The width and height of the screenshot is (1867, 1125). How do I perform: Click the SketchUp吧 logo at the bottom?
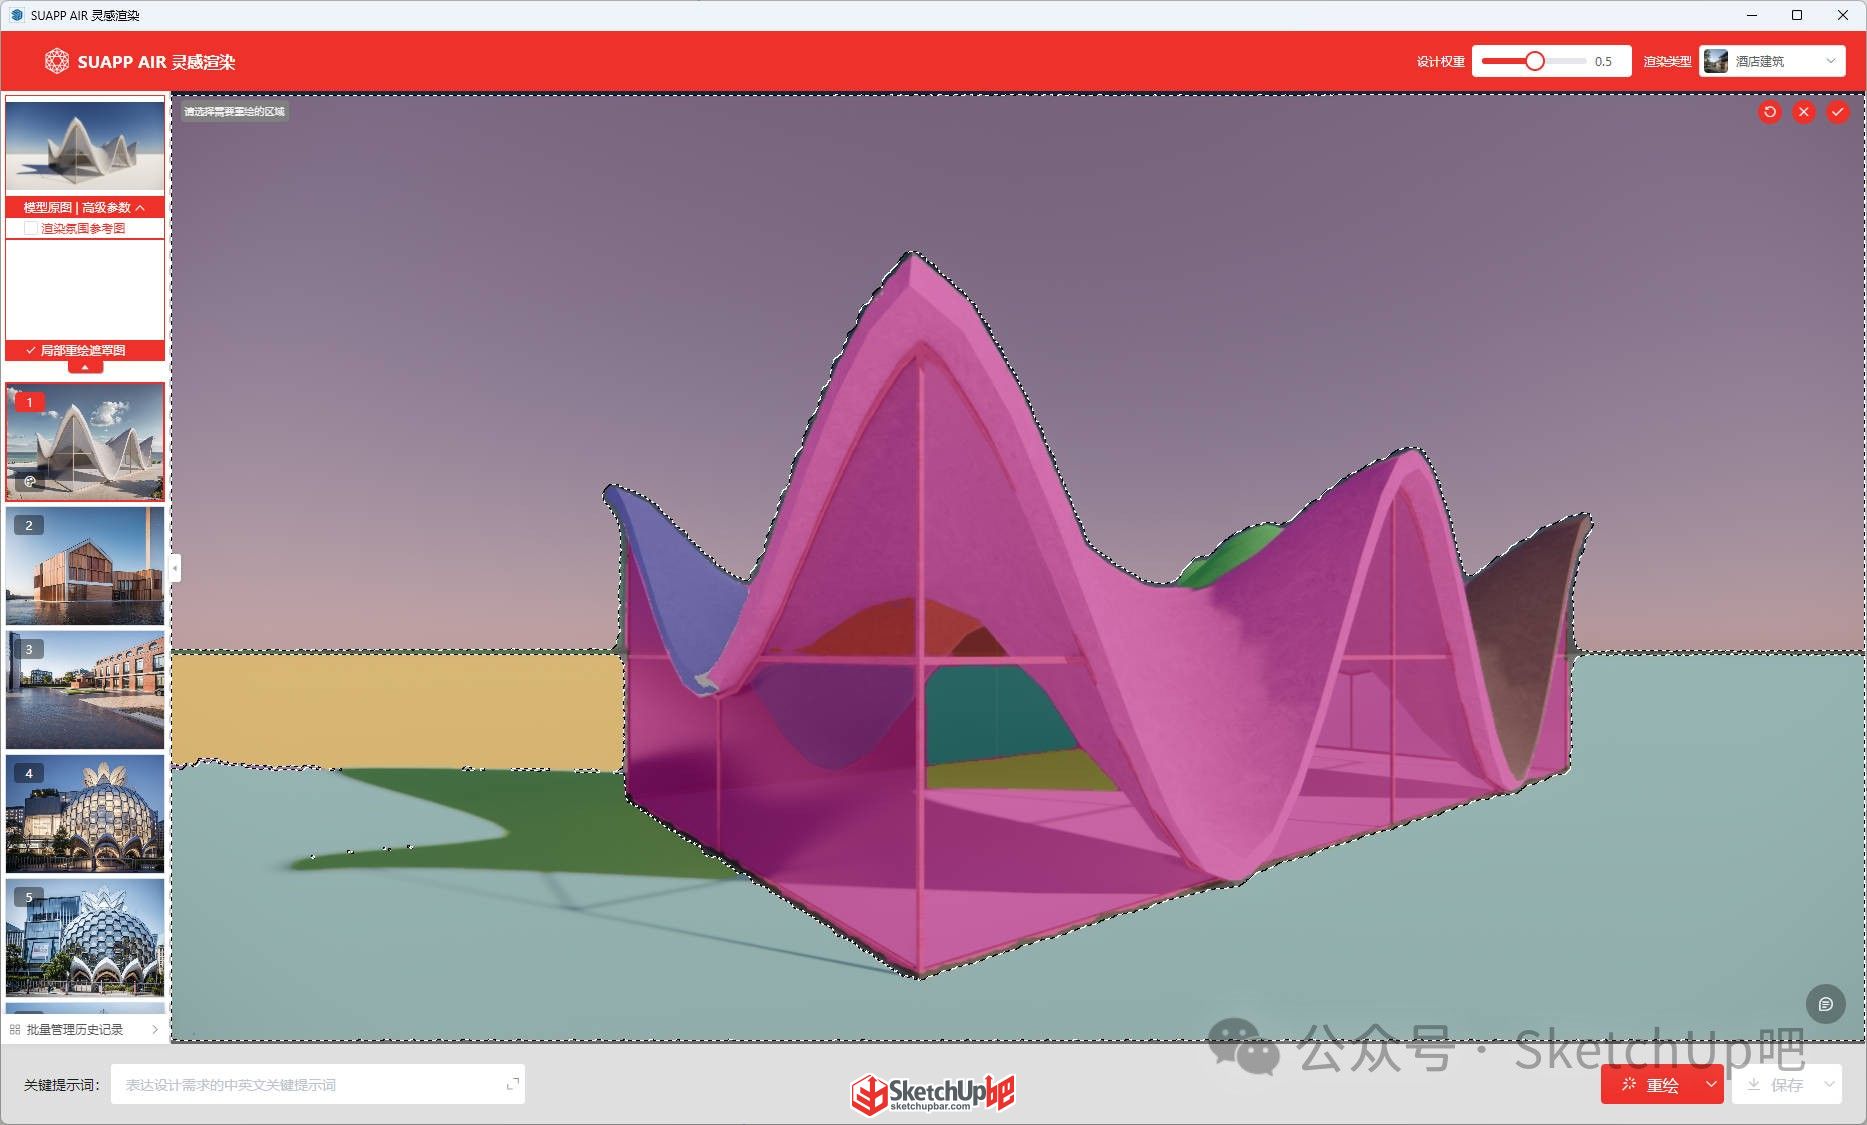tap(932, 1093)
